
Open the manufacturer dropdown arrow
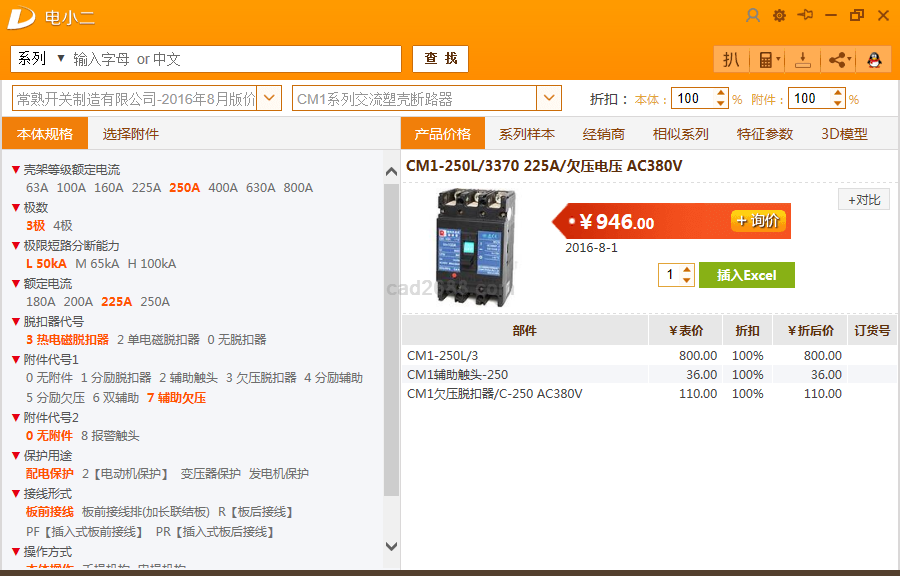[x=270, y=98]
